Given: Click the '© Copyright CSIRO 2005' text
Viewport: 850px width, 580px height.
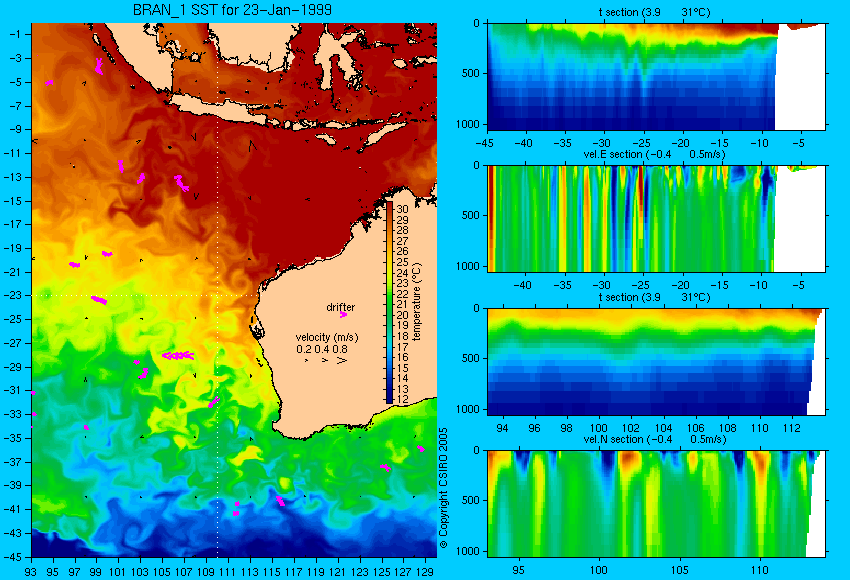Looking at the screenshot, I should coord(443,488).
